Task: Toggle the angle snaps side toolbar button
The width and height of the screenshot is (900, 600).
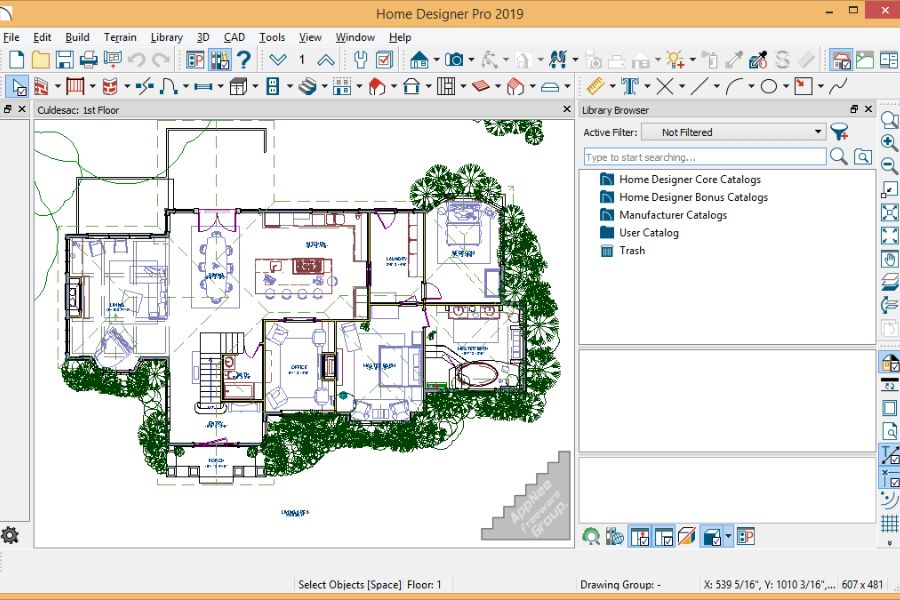Action: [889, 455]
